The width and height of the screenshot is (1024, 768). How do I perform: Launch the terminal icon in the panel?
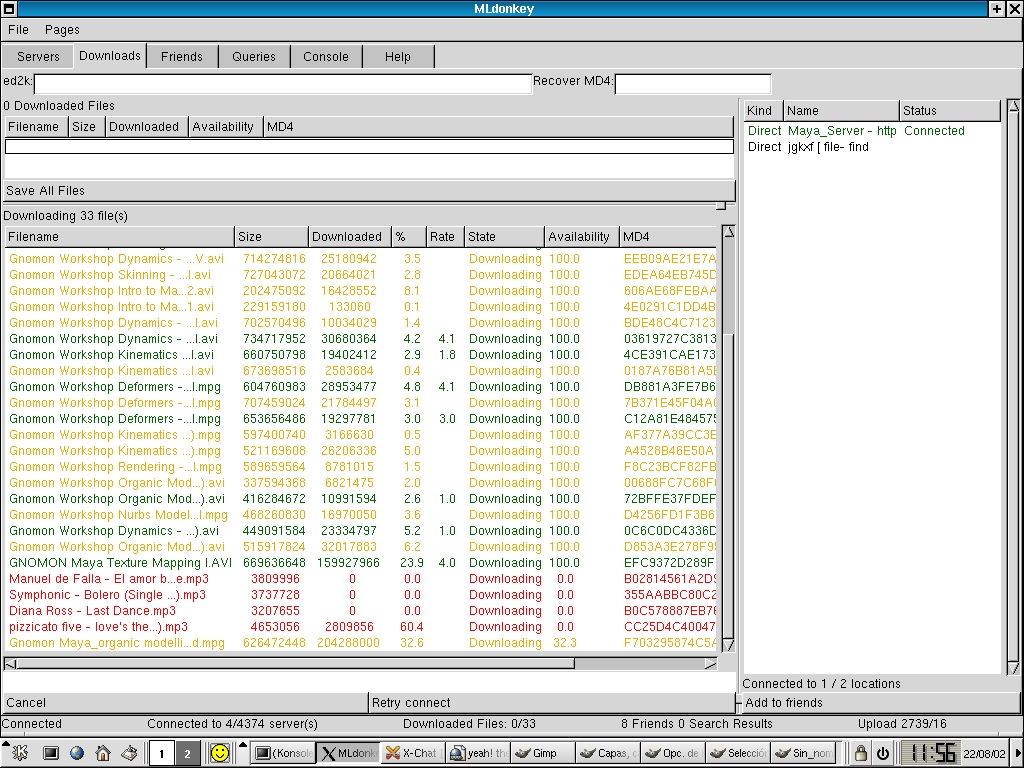[x=50, y=753]
